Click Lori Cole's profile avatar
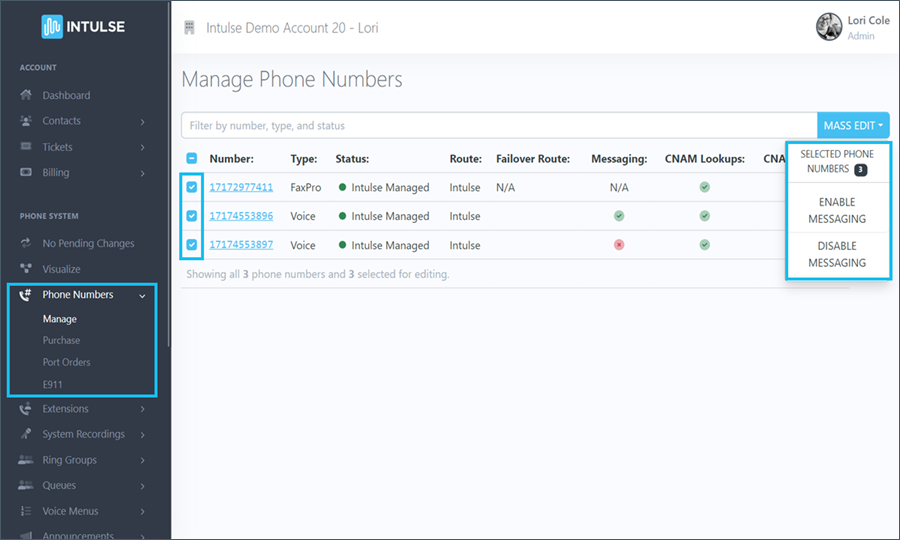Screen dimensions: 900x540 coord(828,27)
